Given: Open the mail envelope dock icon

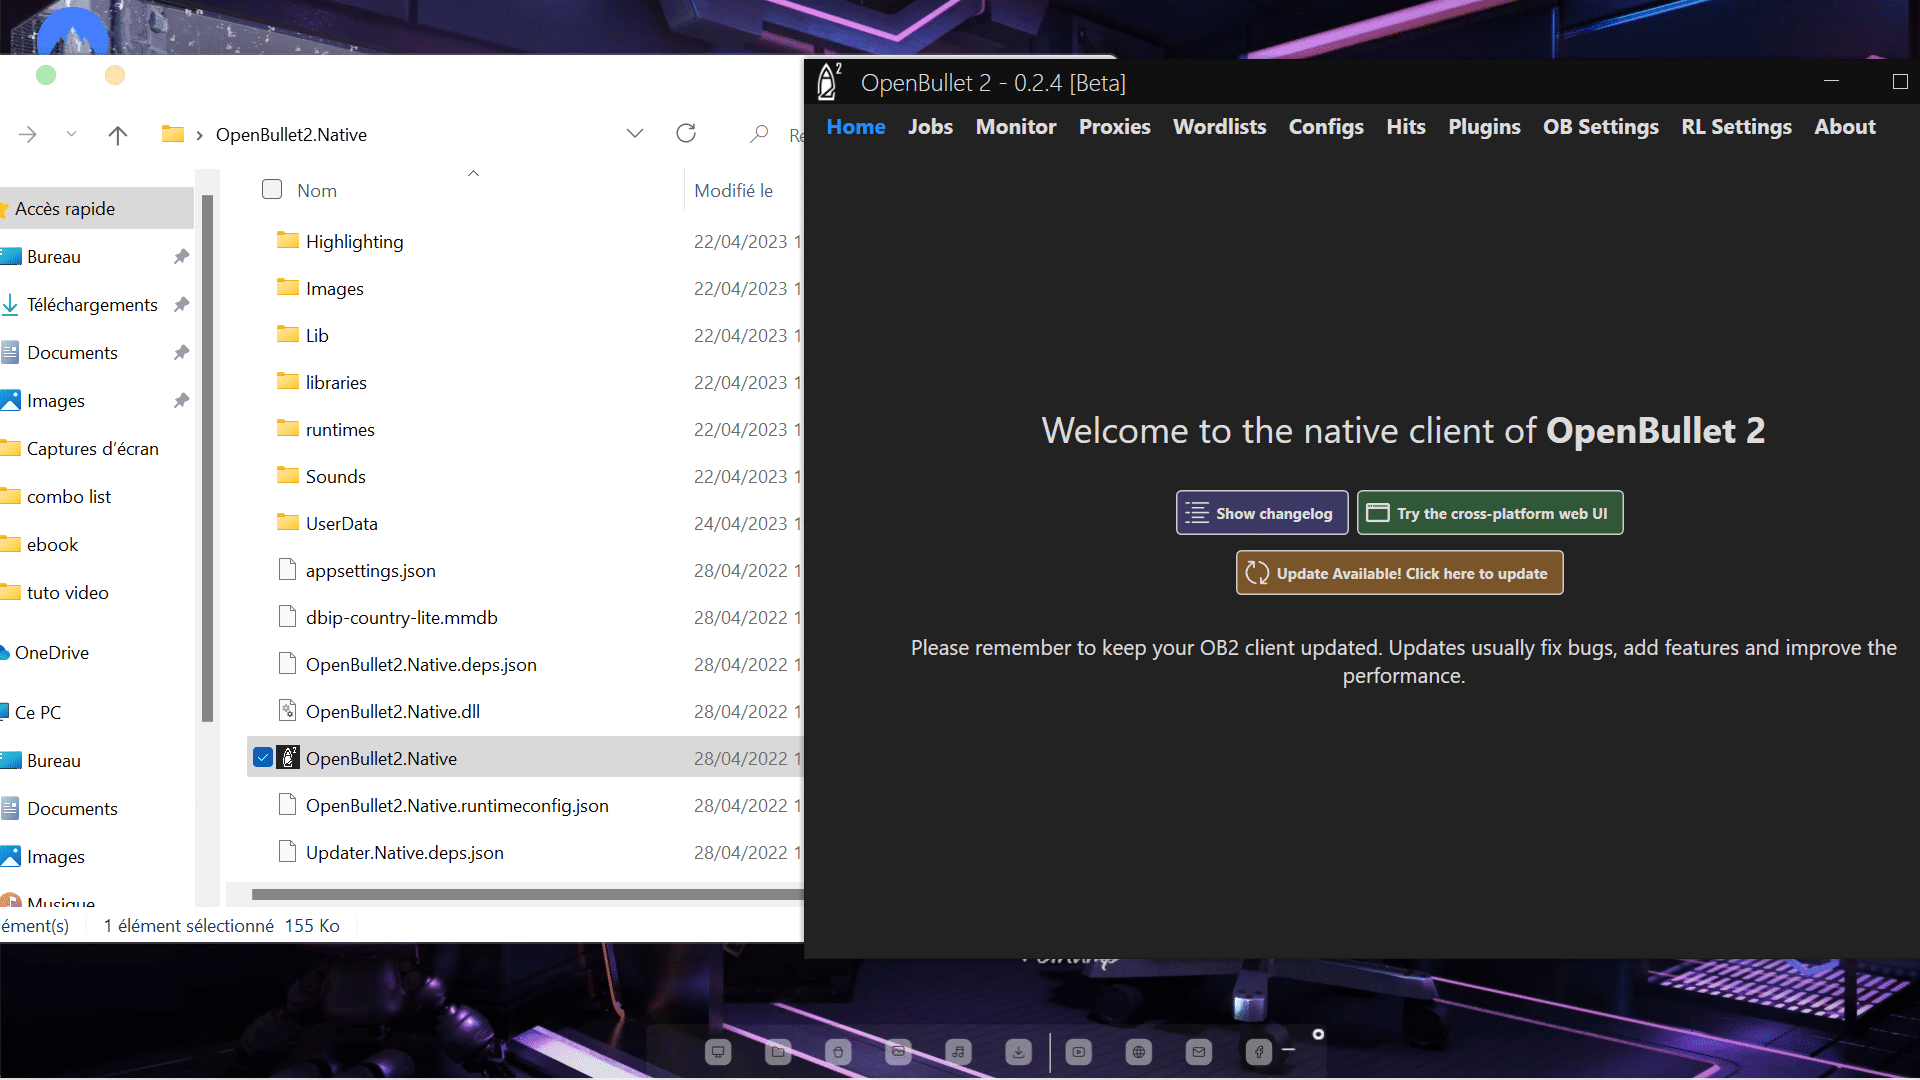Looking at the screenshot, I should pos(1198,1051).
